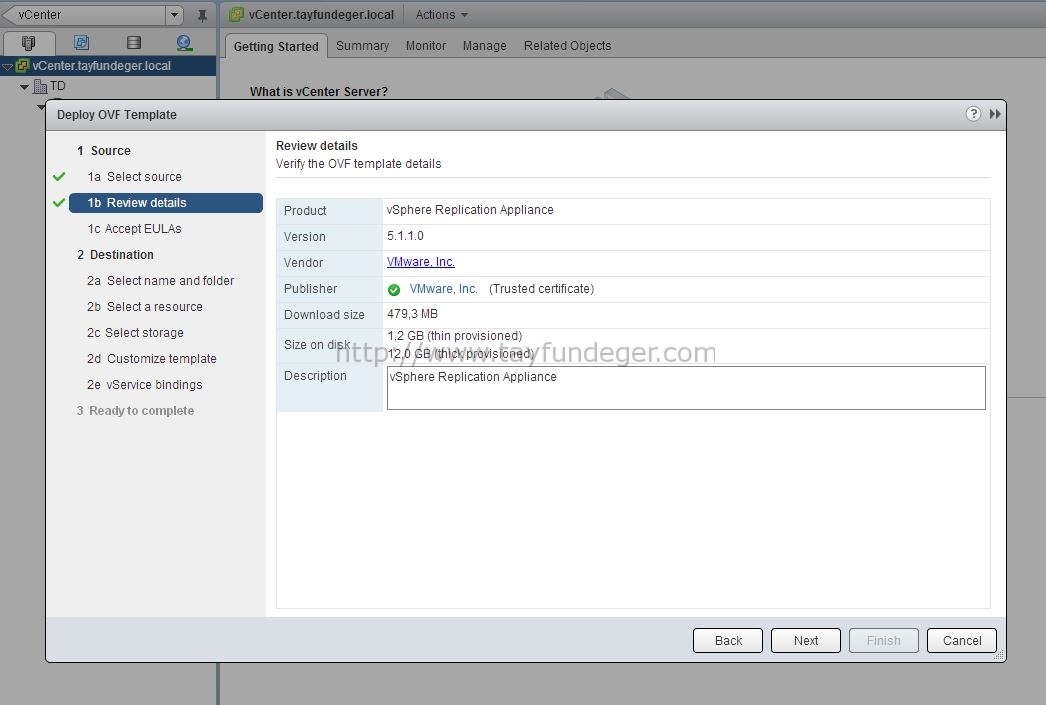This screenshot has width=1046, height=705.
Task: Click the 'What is vCenter Server?' heading
Action: (x=319, y=91)
